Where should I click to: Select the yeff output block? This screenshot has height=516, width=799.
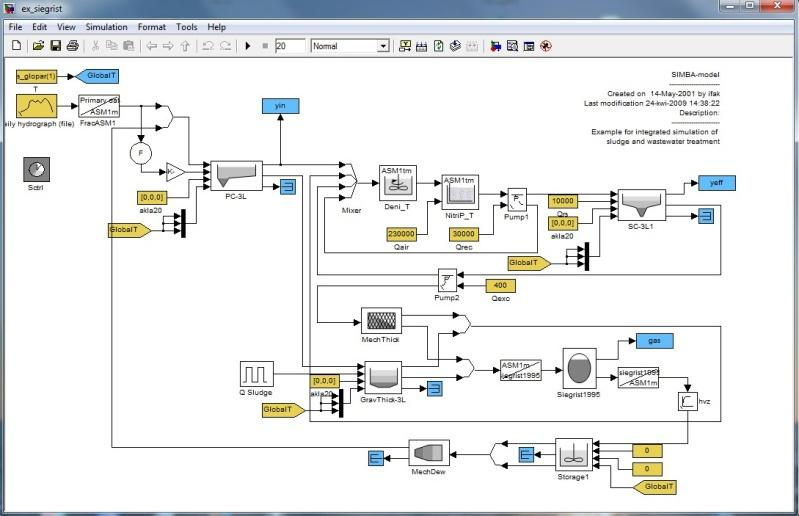coord(716,182)
